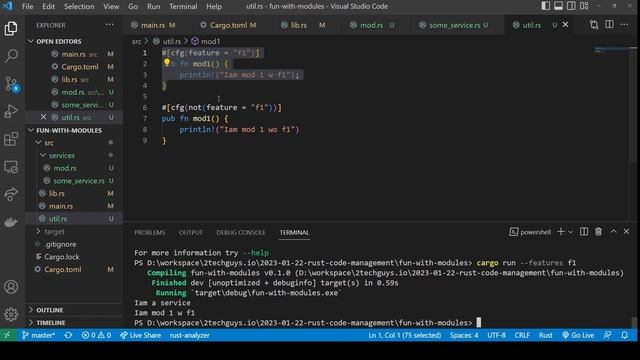The image size is (640, 360).
Task: Expand the Timeline section
Action: [x=31, y=322]
